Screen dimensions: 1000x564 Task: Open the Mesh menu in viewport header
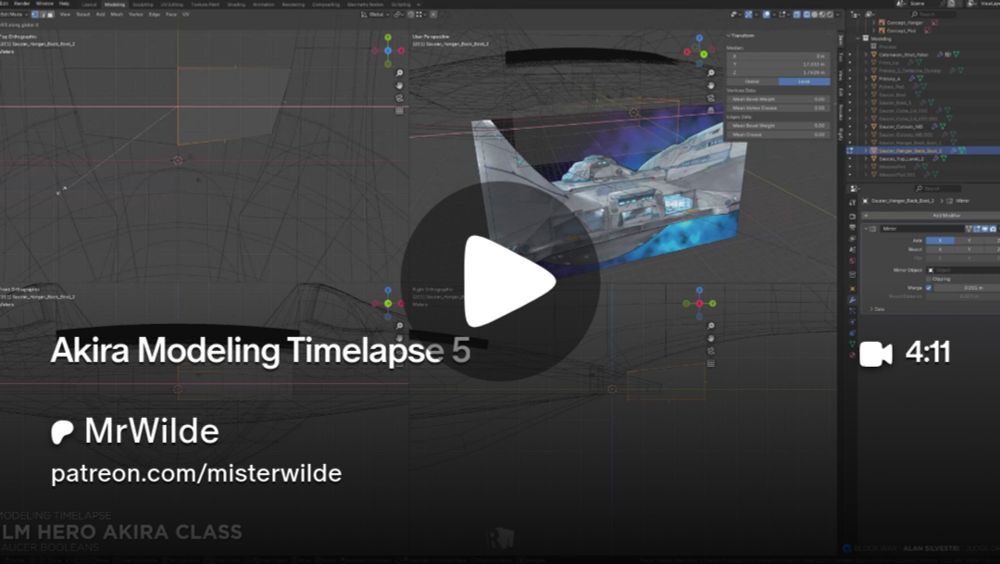click(117, 14)
